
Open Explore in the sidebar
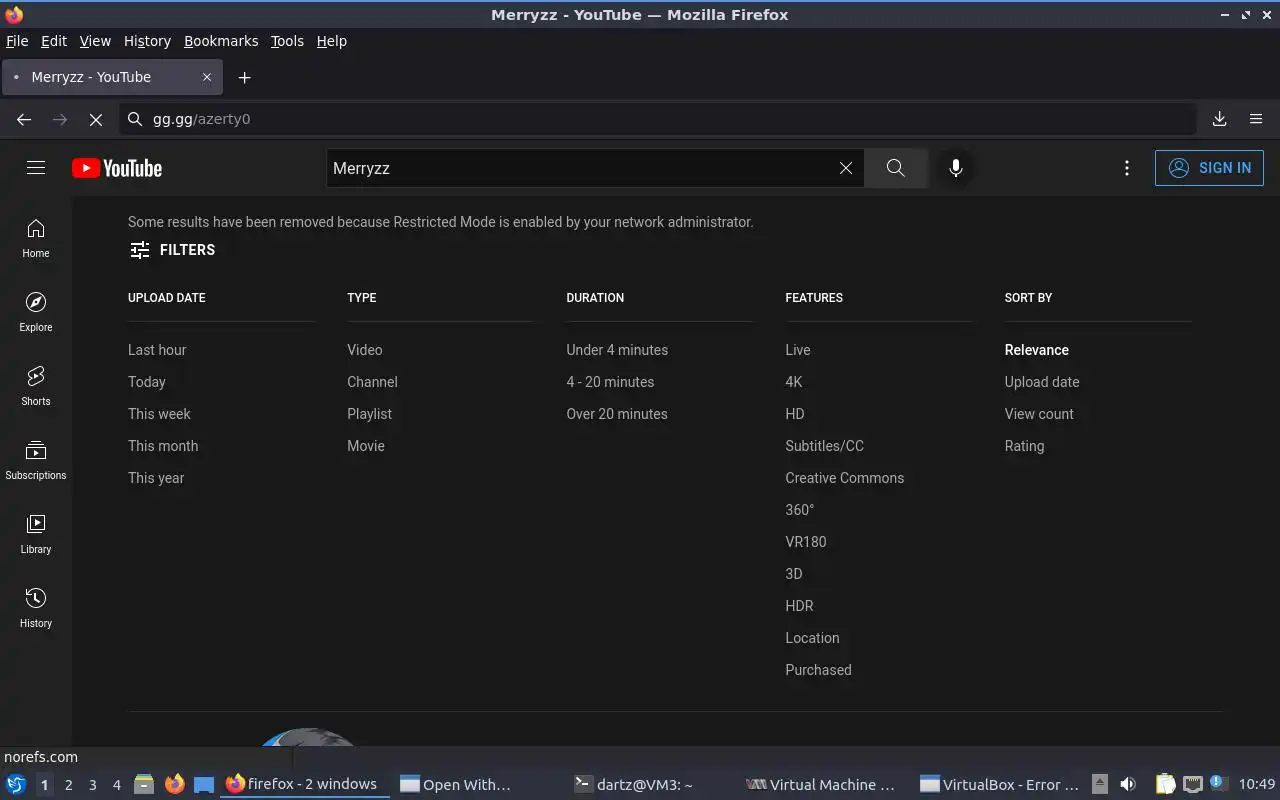[x=36, y=312]
